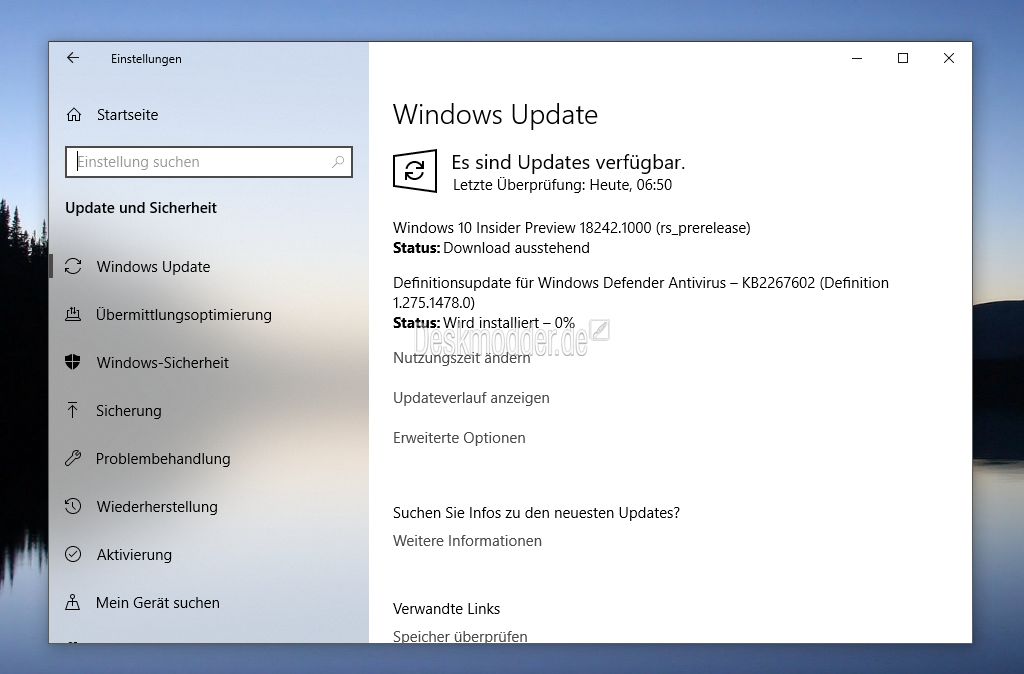
Task: Click the Speicher überprüfen link
Action: point(460,635)
